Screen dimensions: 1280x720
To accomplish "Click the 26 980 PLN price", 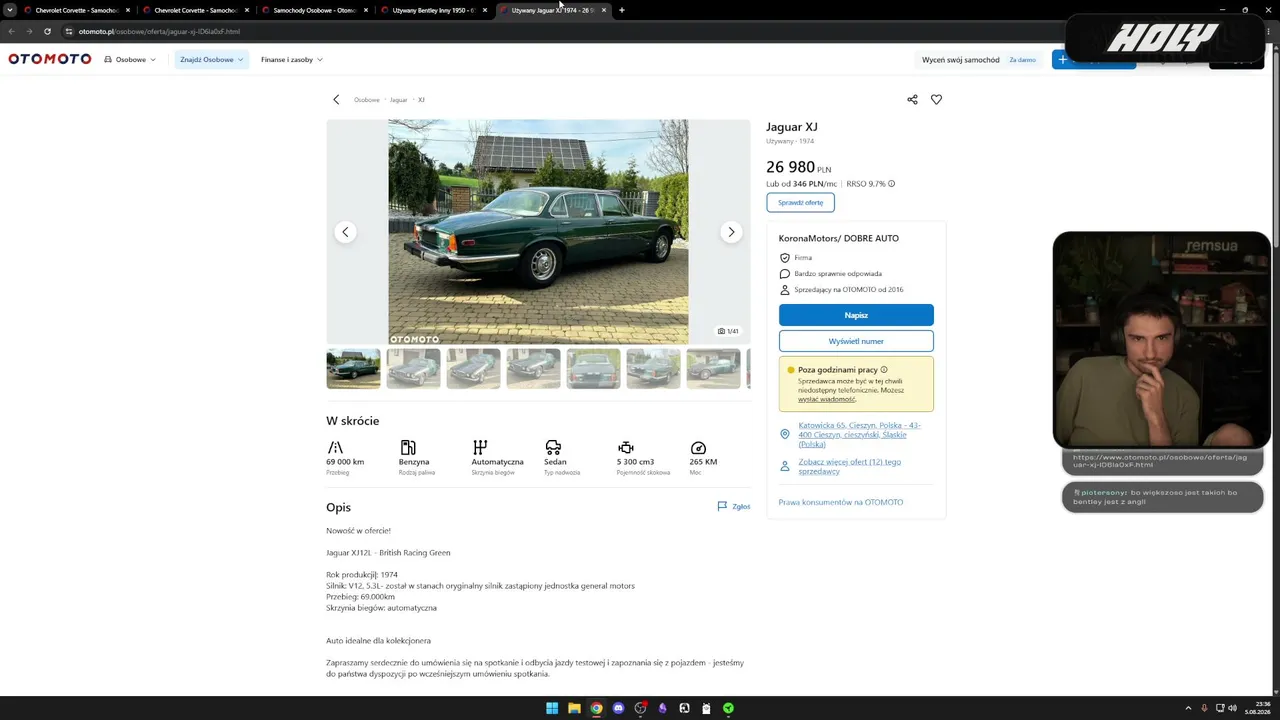I will coord(798,167).
